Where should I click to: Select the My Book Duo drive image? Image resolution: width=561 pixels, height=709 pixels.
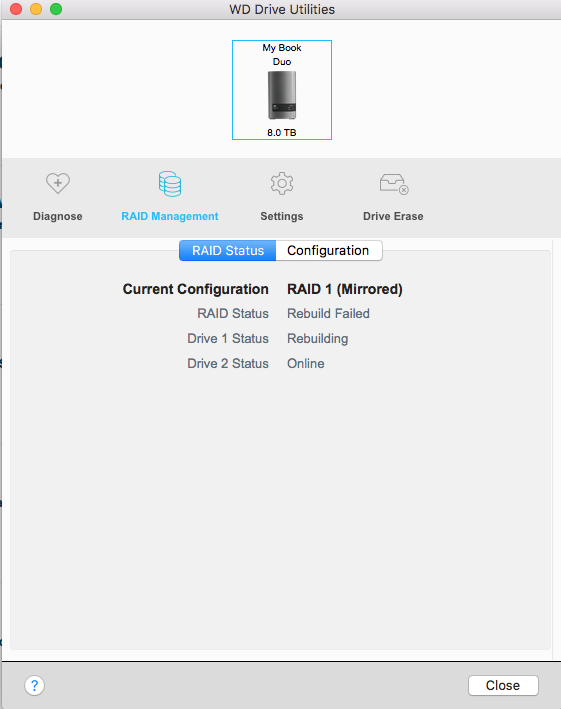(x=282, y=95)
